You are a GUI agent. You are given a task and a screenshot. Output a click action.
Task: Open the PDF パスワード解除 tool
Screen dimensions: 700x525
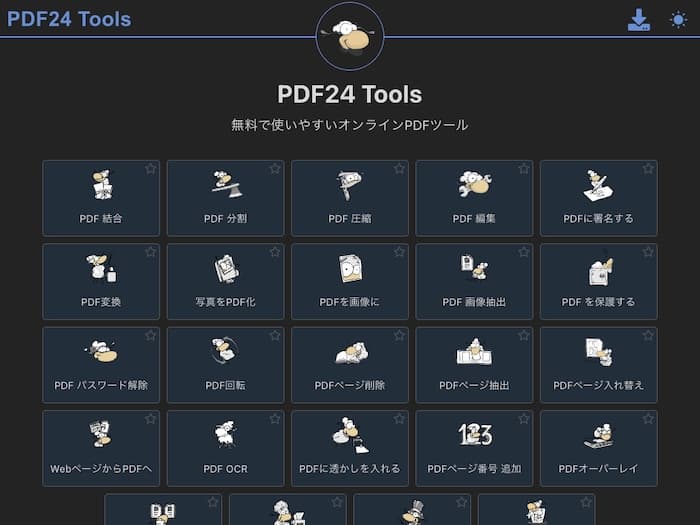101,365
